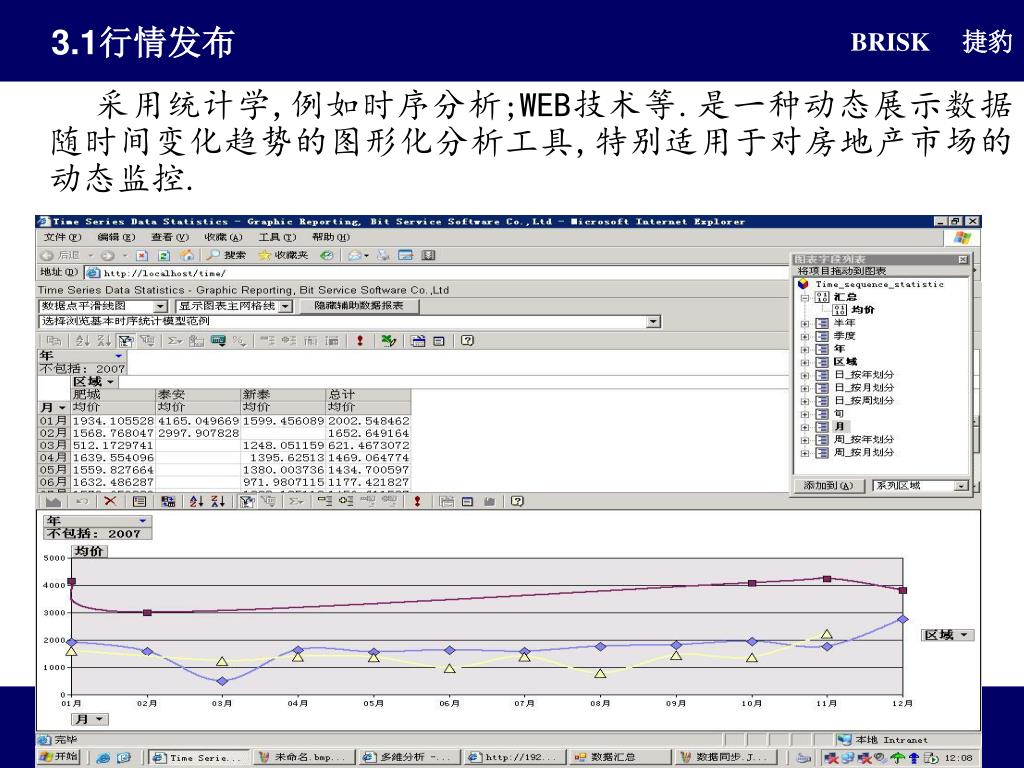The image size is (1024, 768).
Task: Open the 月 category dropdown below the chart
Action: pos(99,719)
